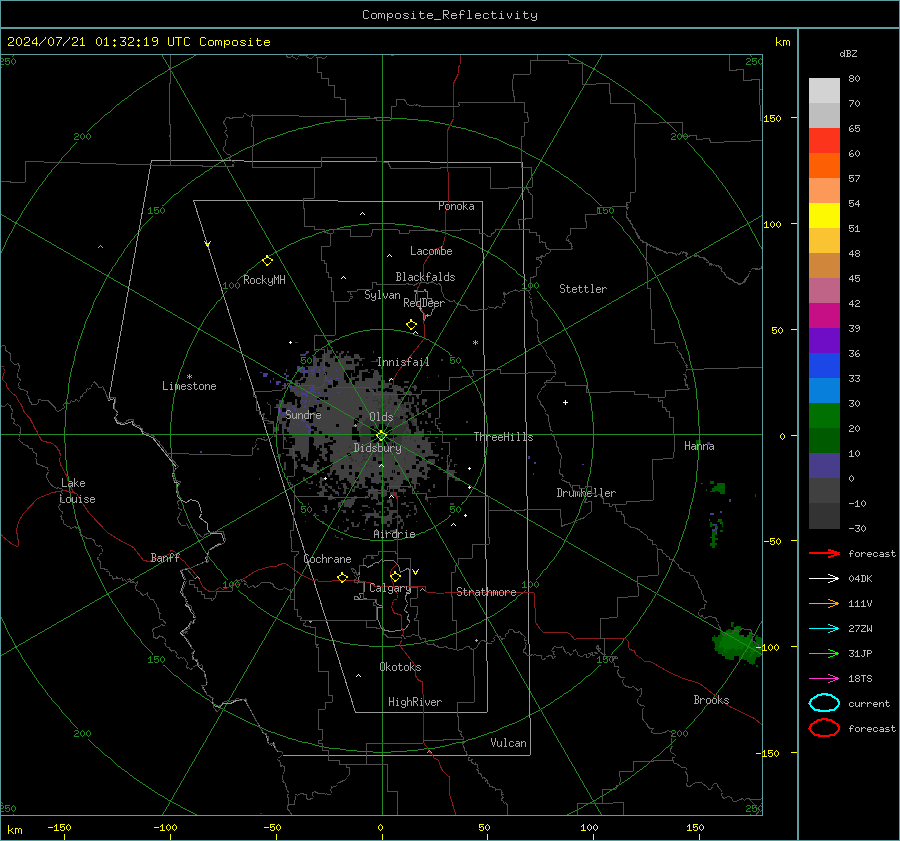This screenshot has height=841, width=900.
Task: Select the purple 36–39 dBZ swatch
Action: click(x=824, y=341)
